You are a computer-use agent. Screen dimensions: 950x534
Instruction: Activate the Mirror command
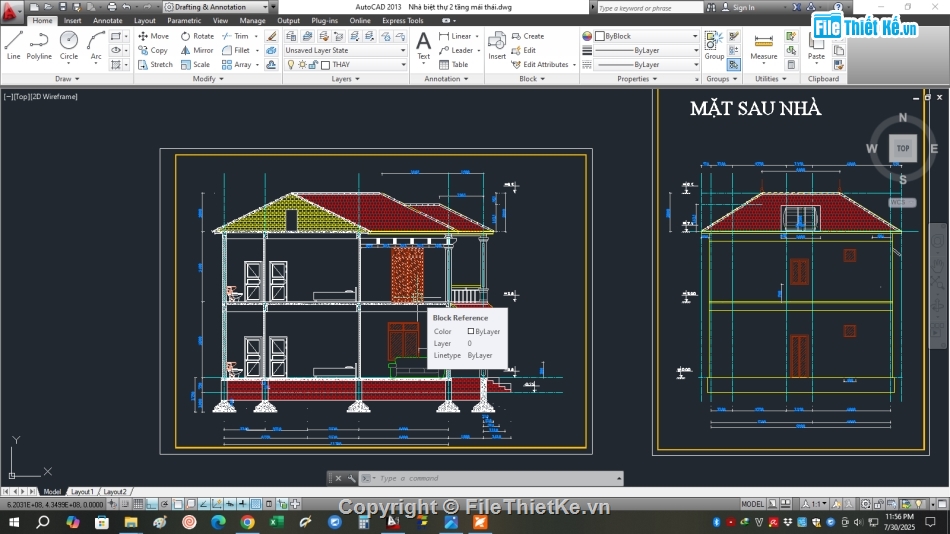click(197, 50)
